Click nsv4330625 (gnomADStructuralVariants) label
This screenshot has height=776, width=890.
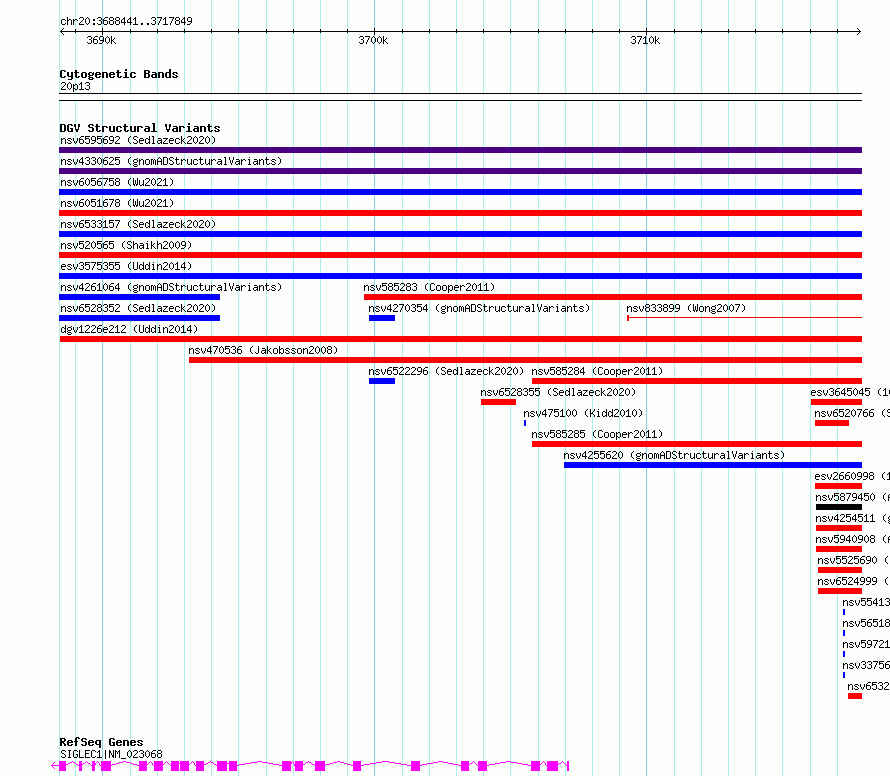171,161
